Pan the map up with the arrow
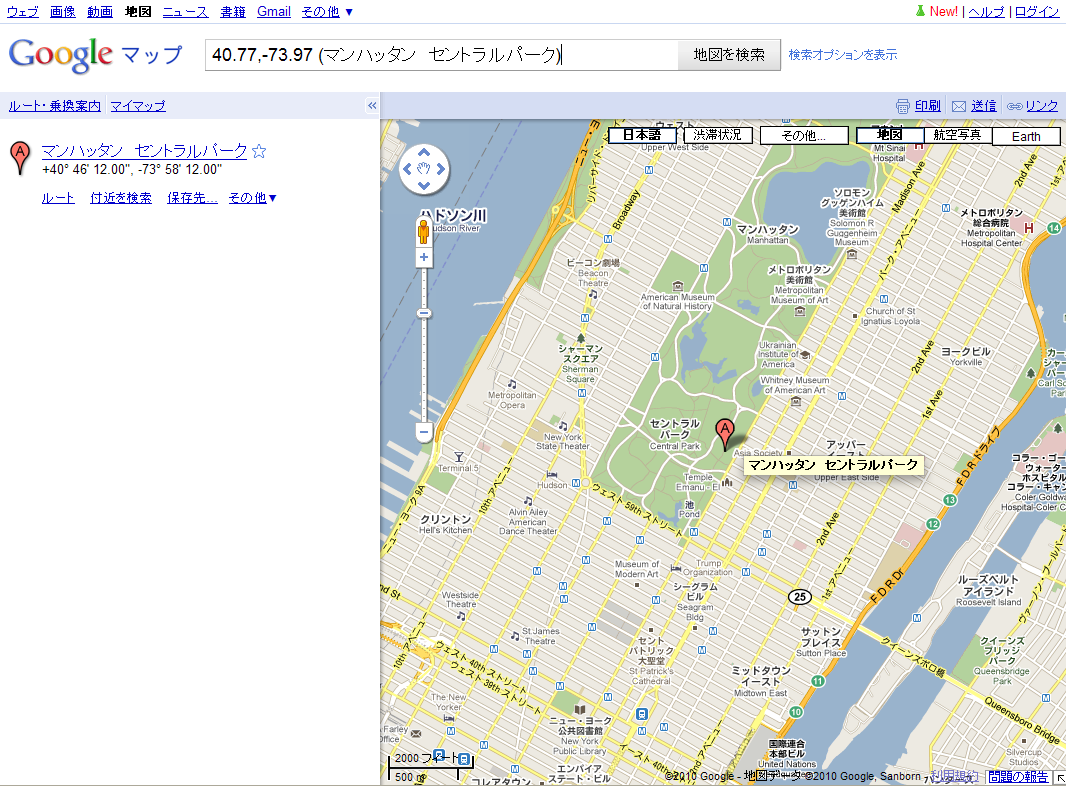The width and height of the screenshot is (1066, 787). [x=424, y=152]
